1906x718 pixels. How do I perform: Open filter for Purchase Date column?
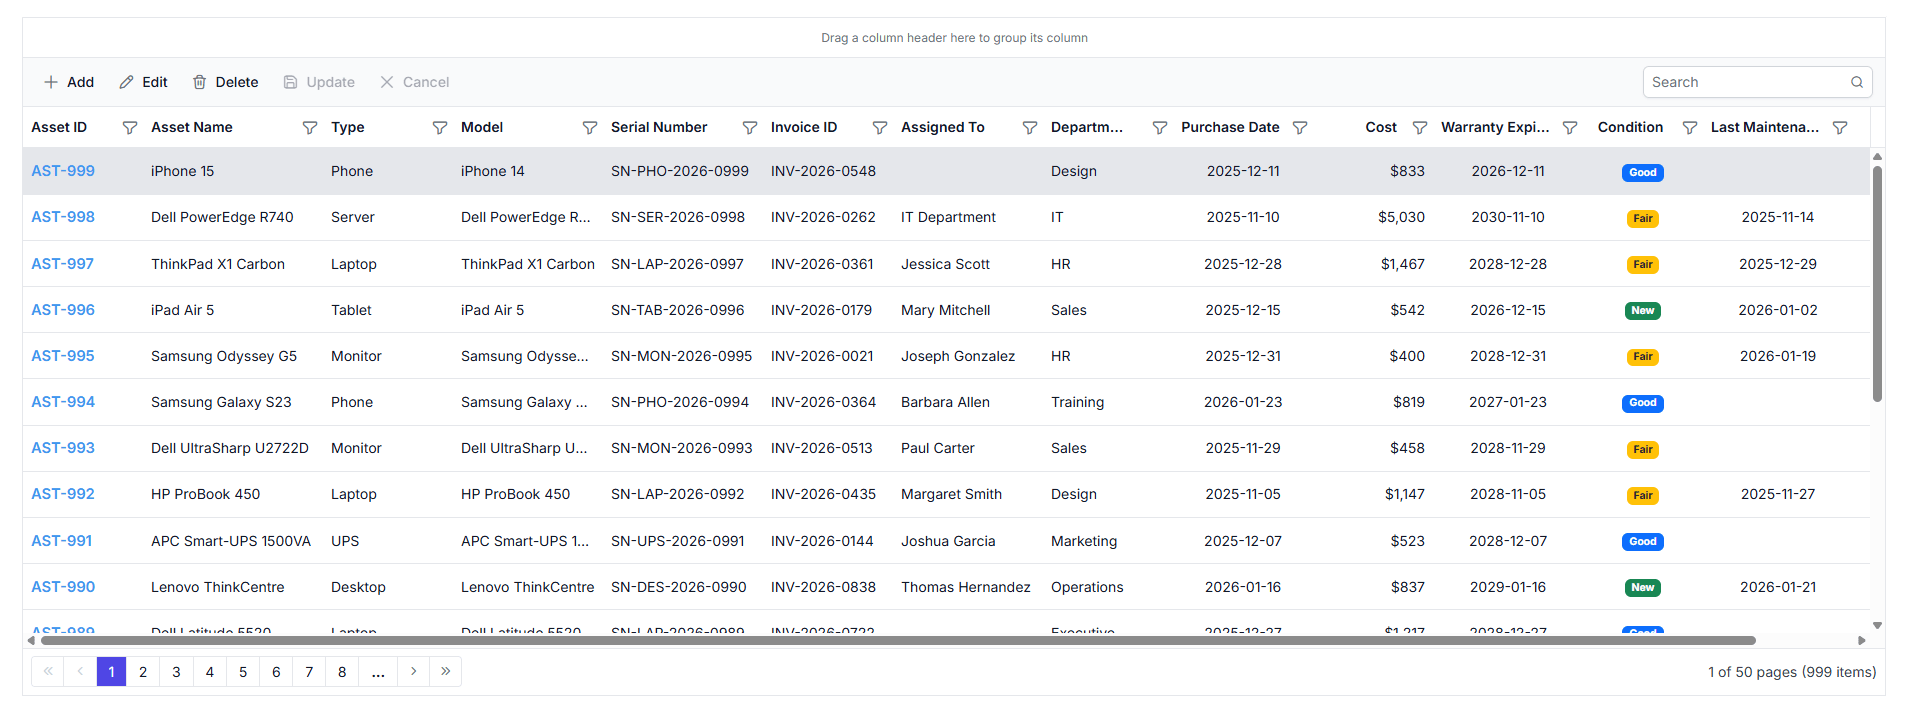click(x=1300, y=128)
